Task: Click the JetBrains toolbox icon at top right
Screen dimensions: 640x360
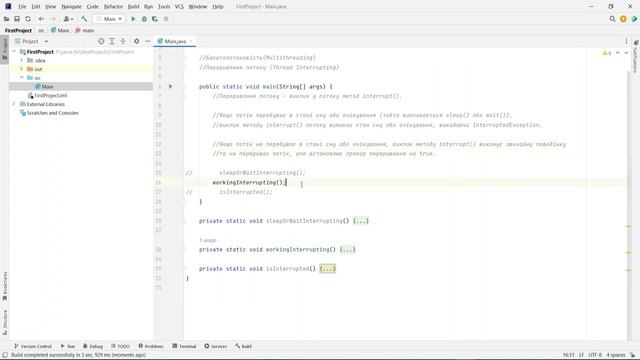Action: (x=634, y=19)
